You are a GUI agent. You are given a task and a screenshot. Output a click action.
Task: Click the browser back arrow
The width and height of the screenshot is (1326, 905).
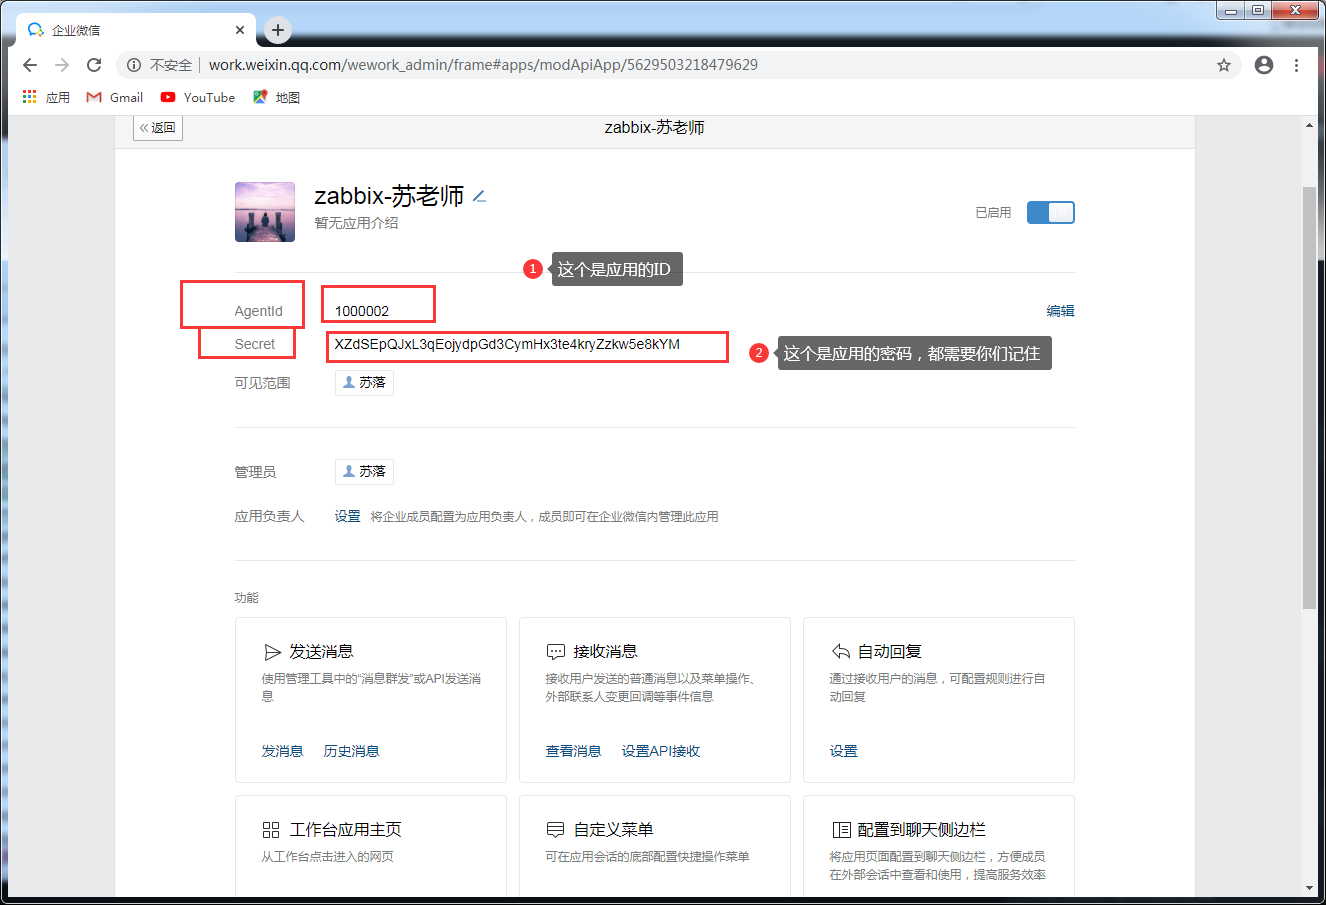point(30,65)
